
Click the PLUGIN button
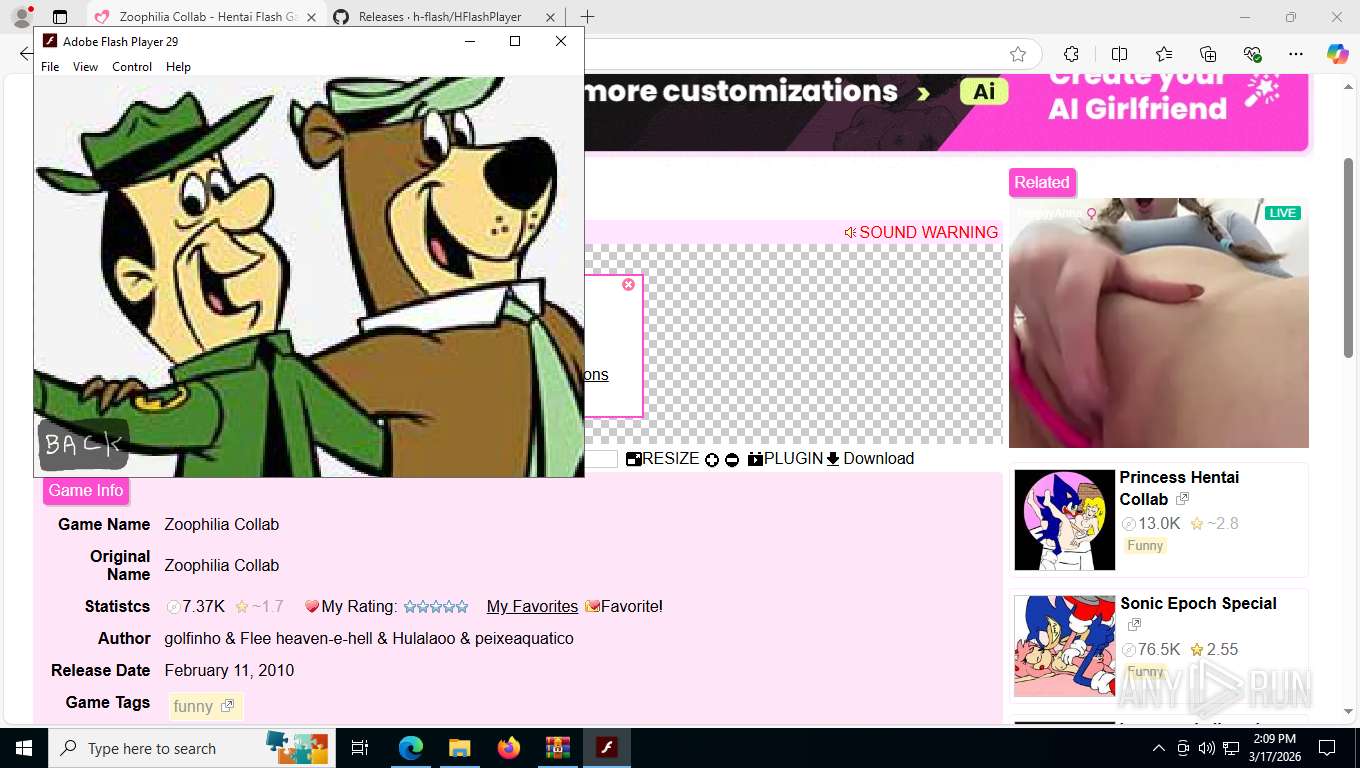(x=785, y=458)
